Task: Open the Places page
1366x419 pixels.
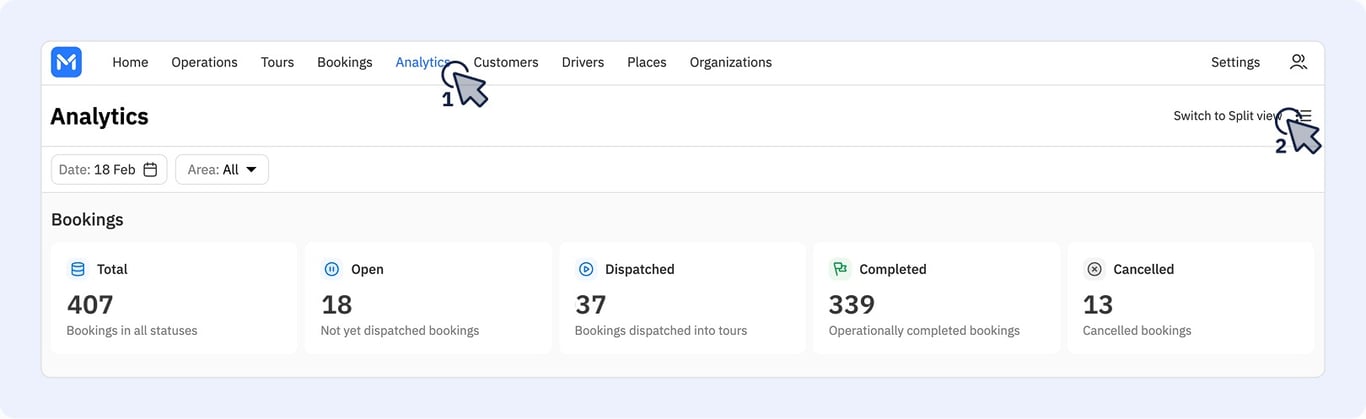Action: (647, 62)
